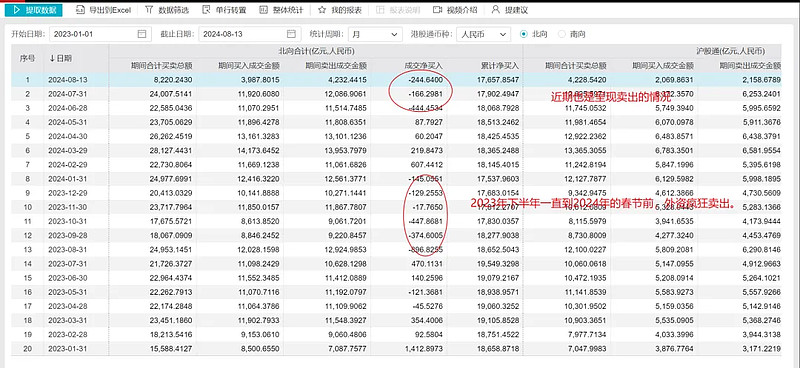Open calendar icon for 截止日期
Image resolution: width=800 pixels, height=368 pixels.
pyautogui.click(x=291, y=34)
